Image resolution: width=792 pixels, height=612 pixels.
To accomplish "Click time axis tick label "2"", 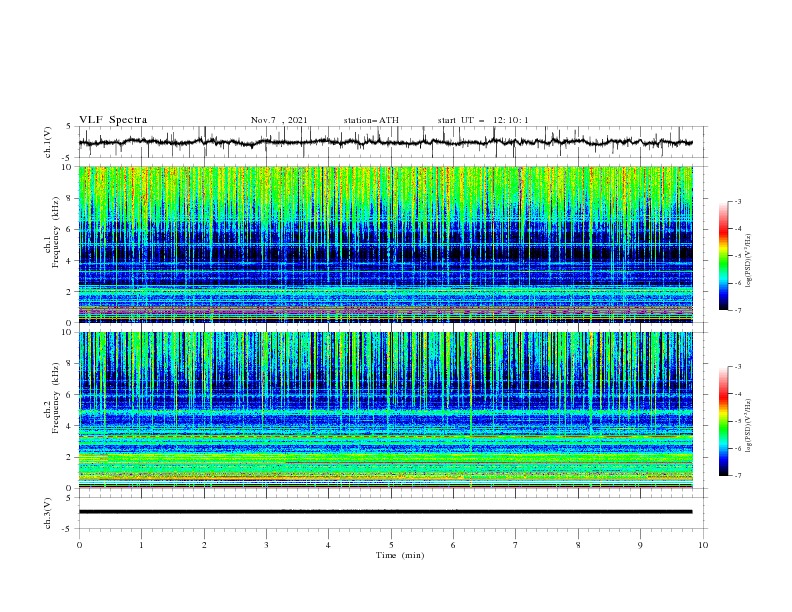I will coord(204,545).
